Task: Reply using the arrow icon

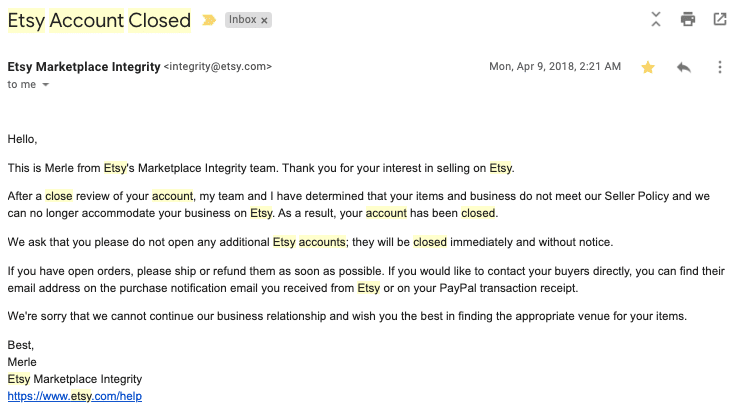Action: point(684,67)
